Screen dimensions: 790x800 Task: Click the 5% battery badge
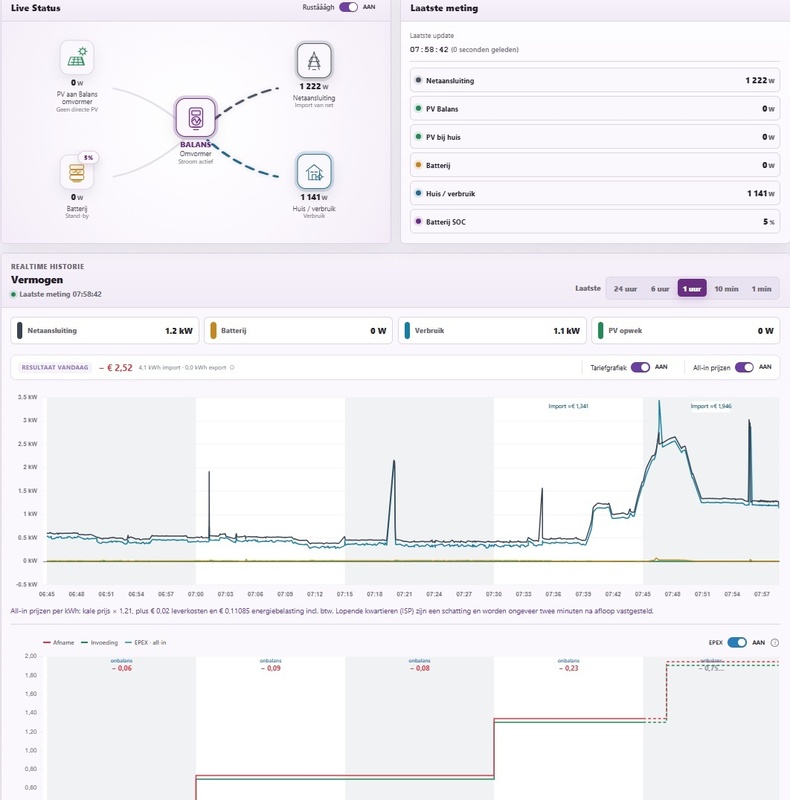[x=88, y=158]
